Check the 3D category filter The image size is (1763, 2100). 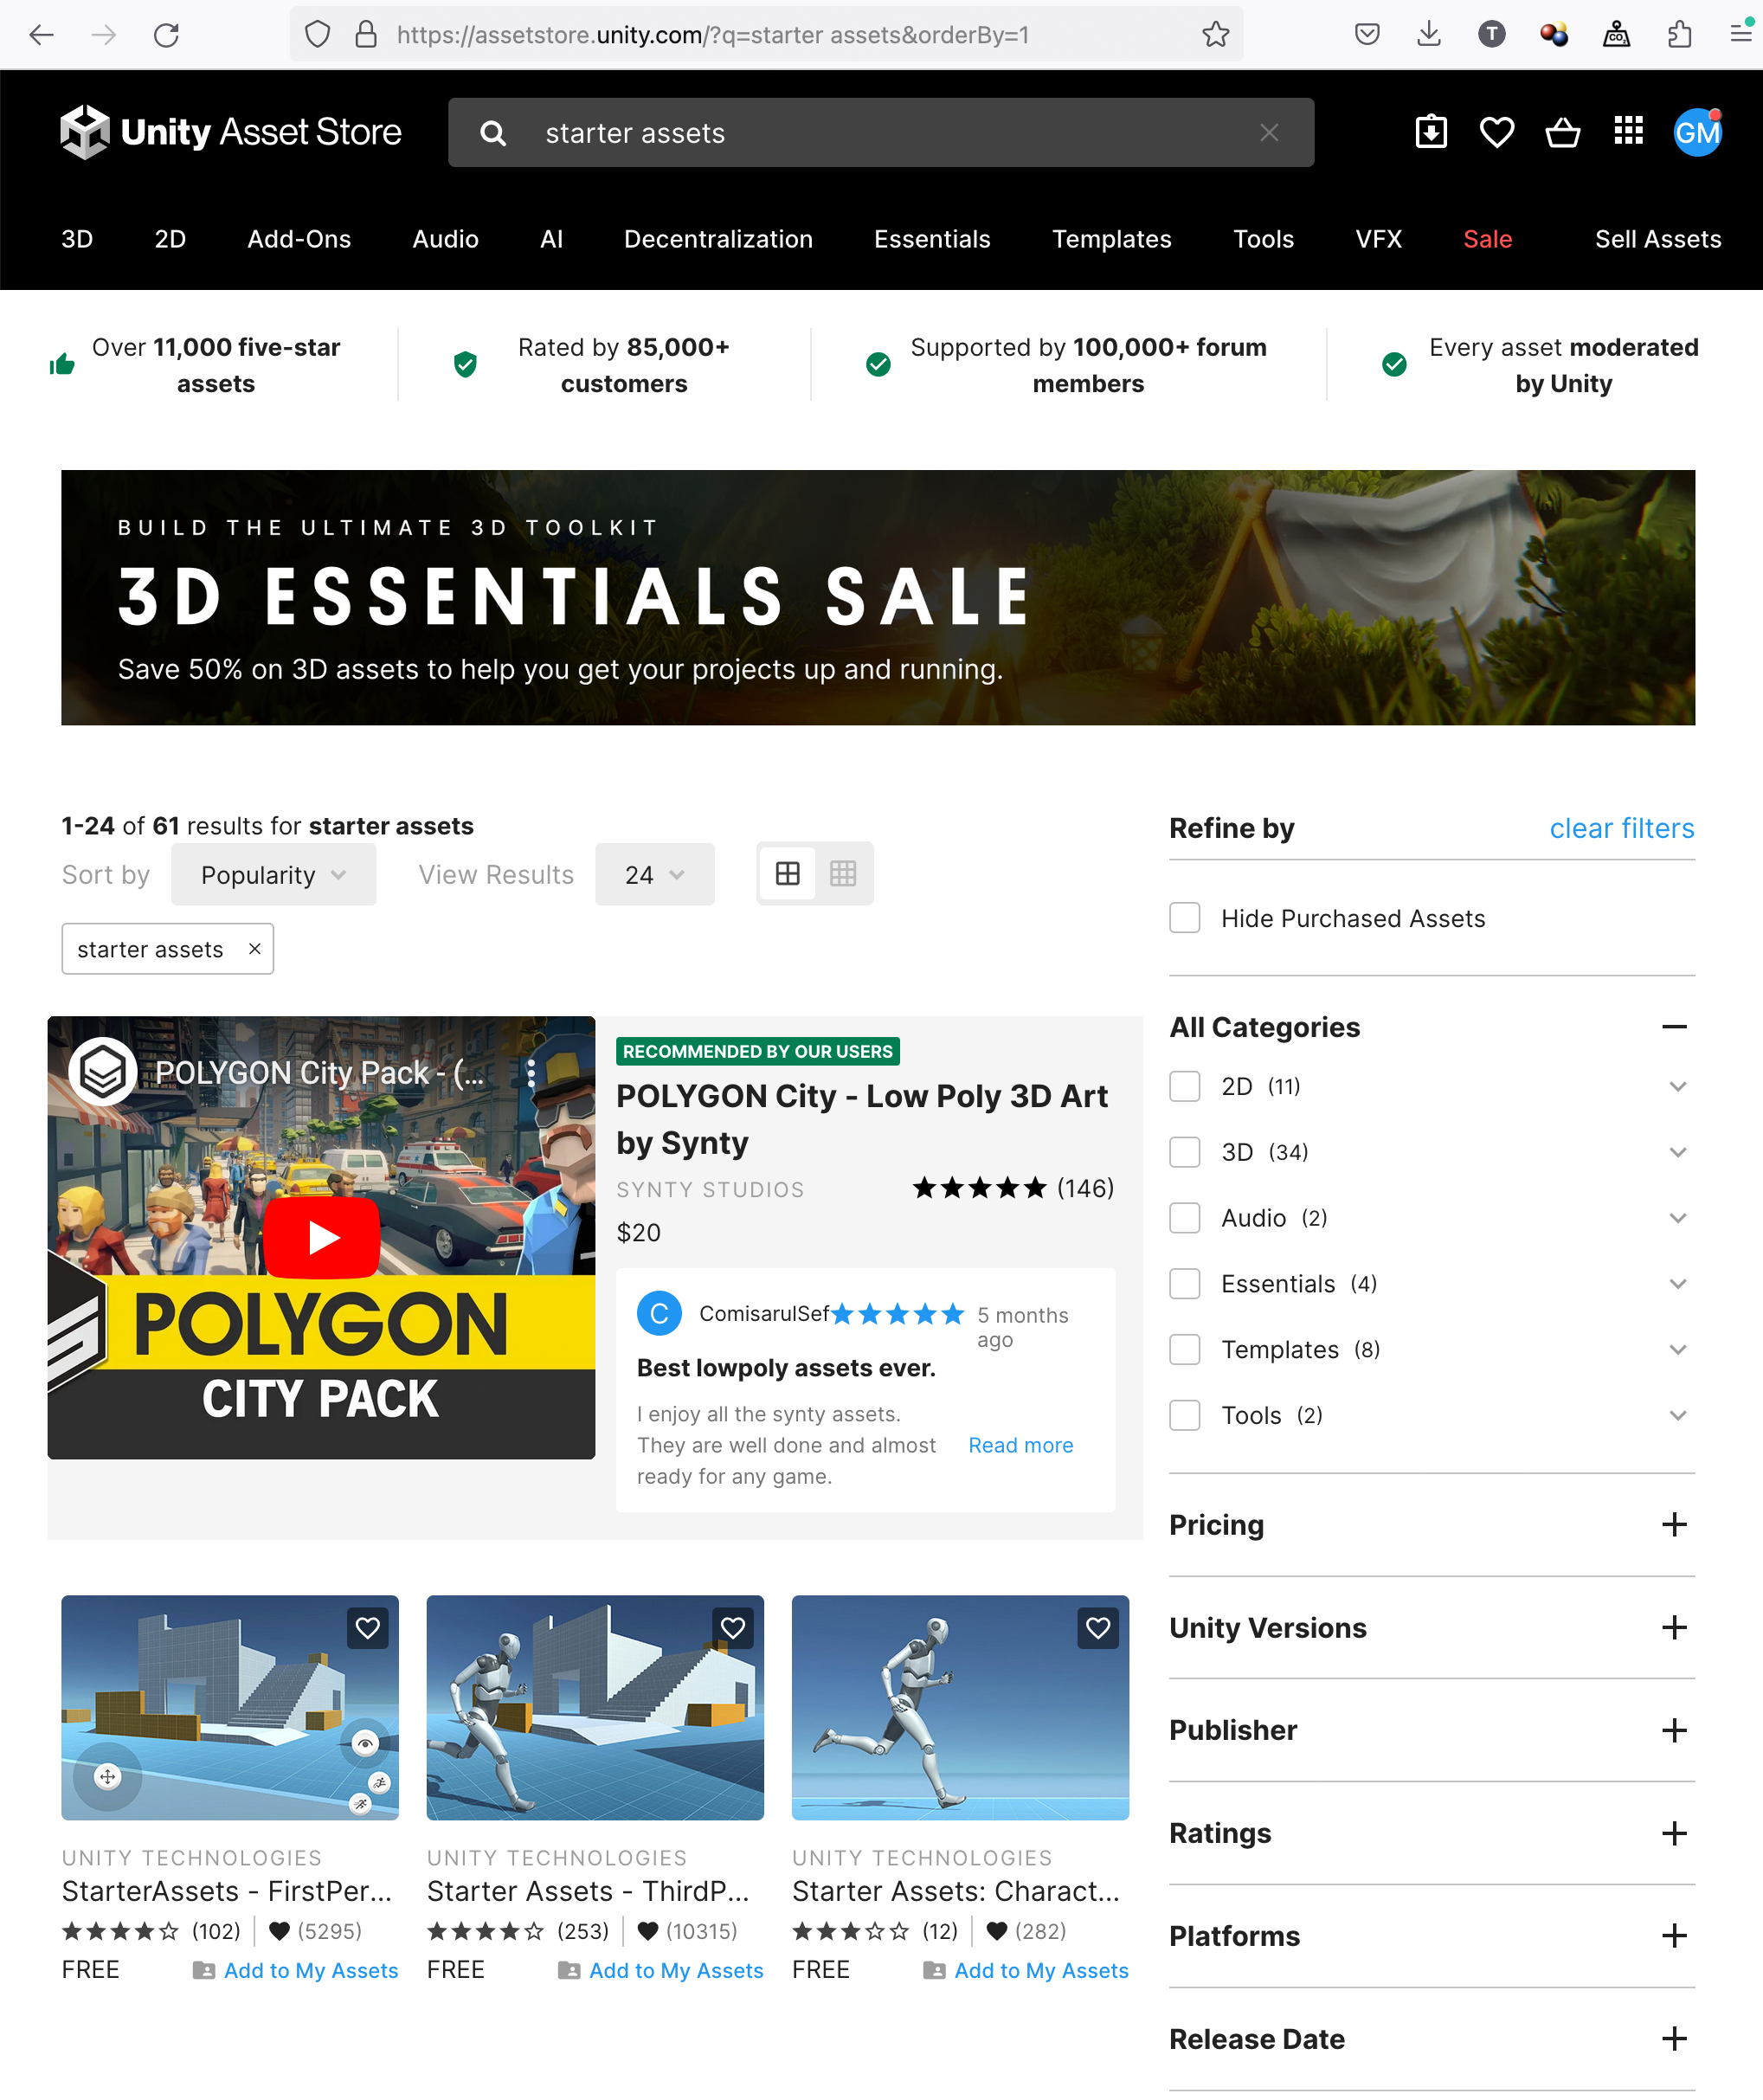(x=1185, y=1152)
